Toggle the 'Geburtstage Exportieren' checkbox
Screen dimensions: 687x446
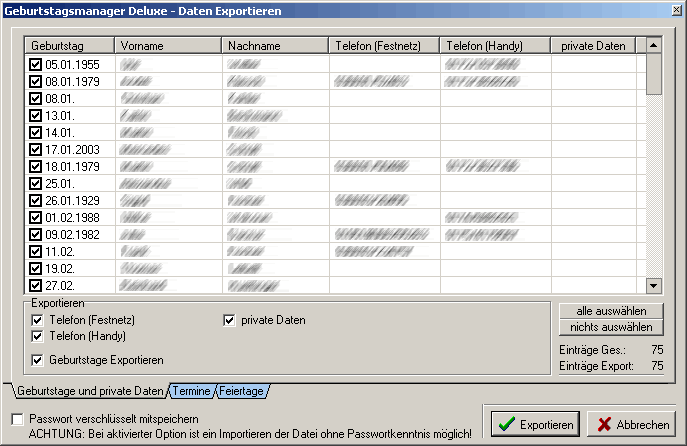click(x=38, y=360)
